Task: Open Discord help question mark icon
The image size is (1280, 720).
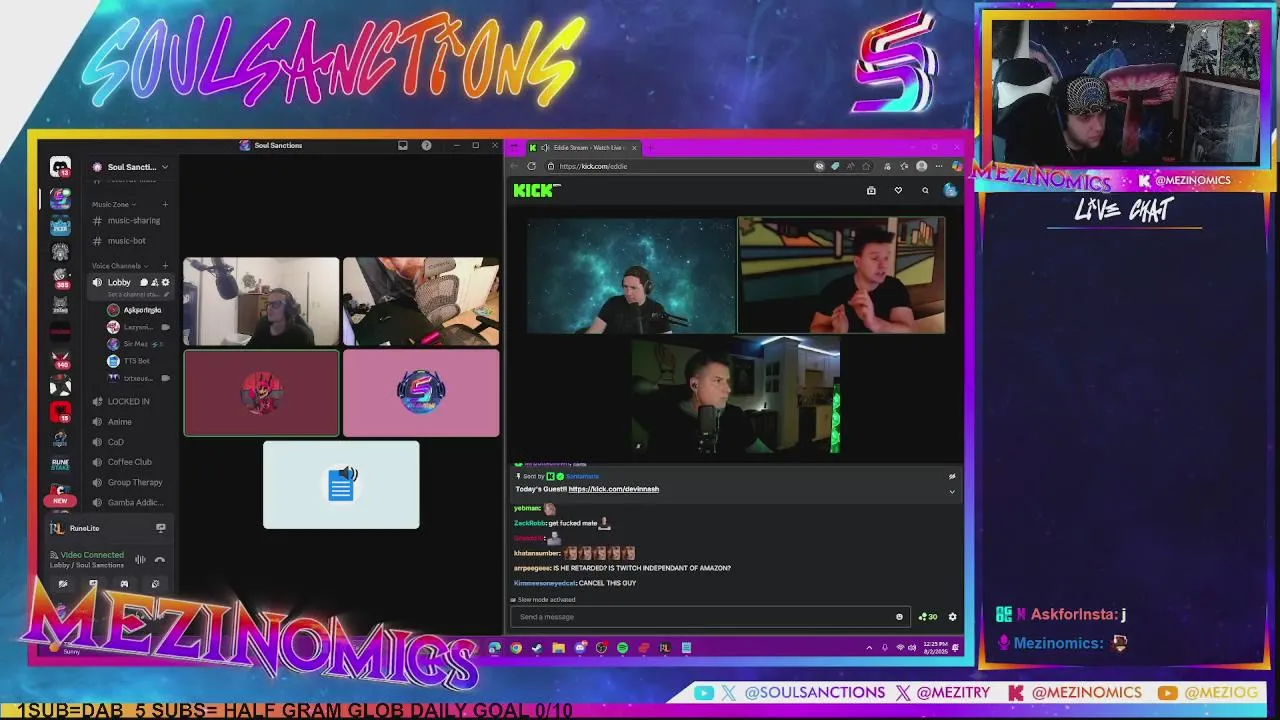Action: 426,145
